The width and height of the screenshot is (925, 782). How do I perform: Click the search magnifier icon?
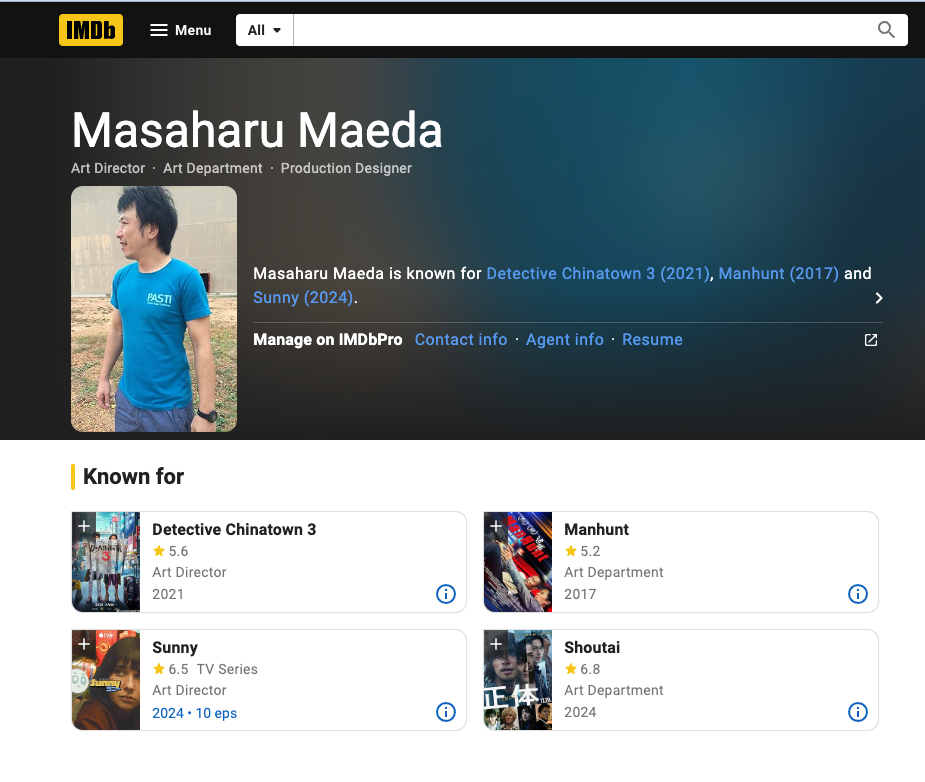(886, 30)
